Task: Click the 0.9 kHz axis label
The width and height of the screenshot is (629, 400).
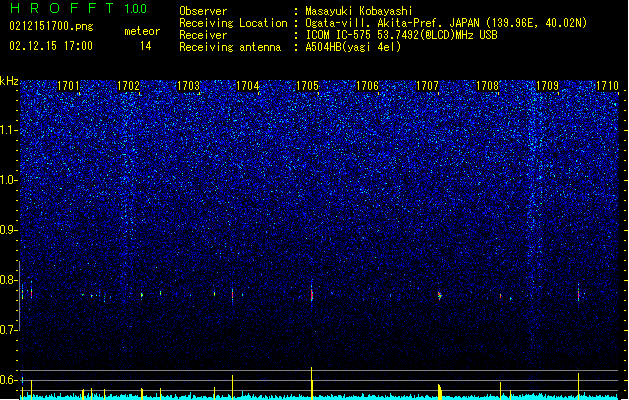Action: 9,230
